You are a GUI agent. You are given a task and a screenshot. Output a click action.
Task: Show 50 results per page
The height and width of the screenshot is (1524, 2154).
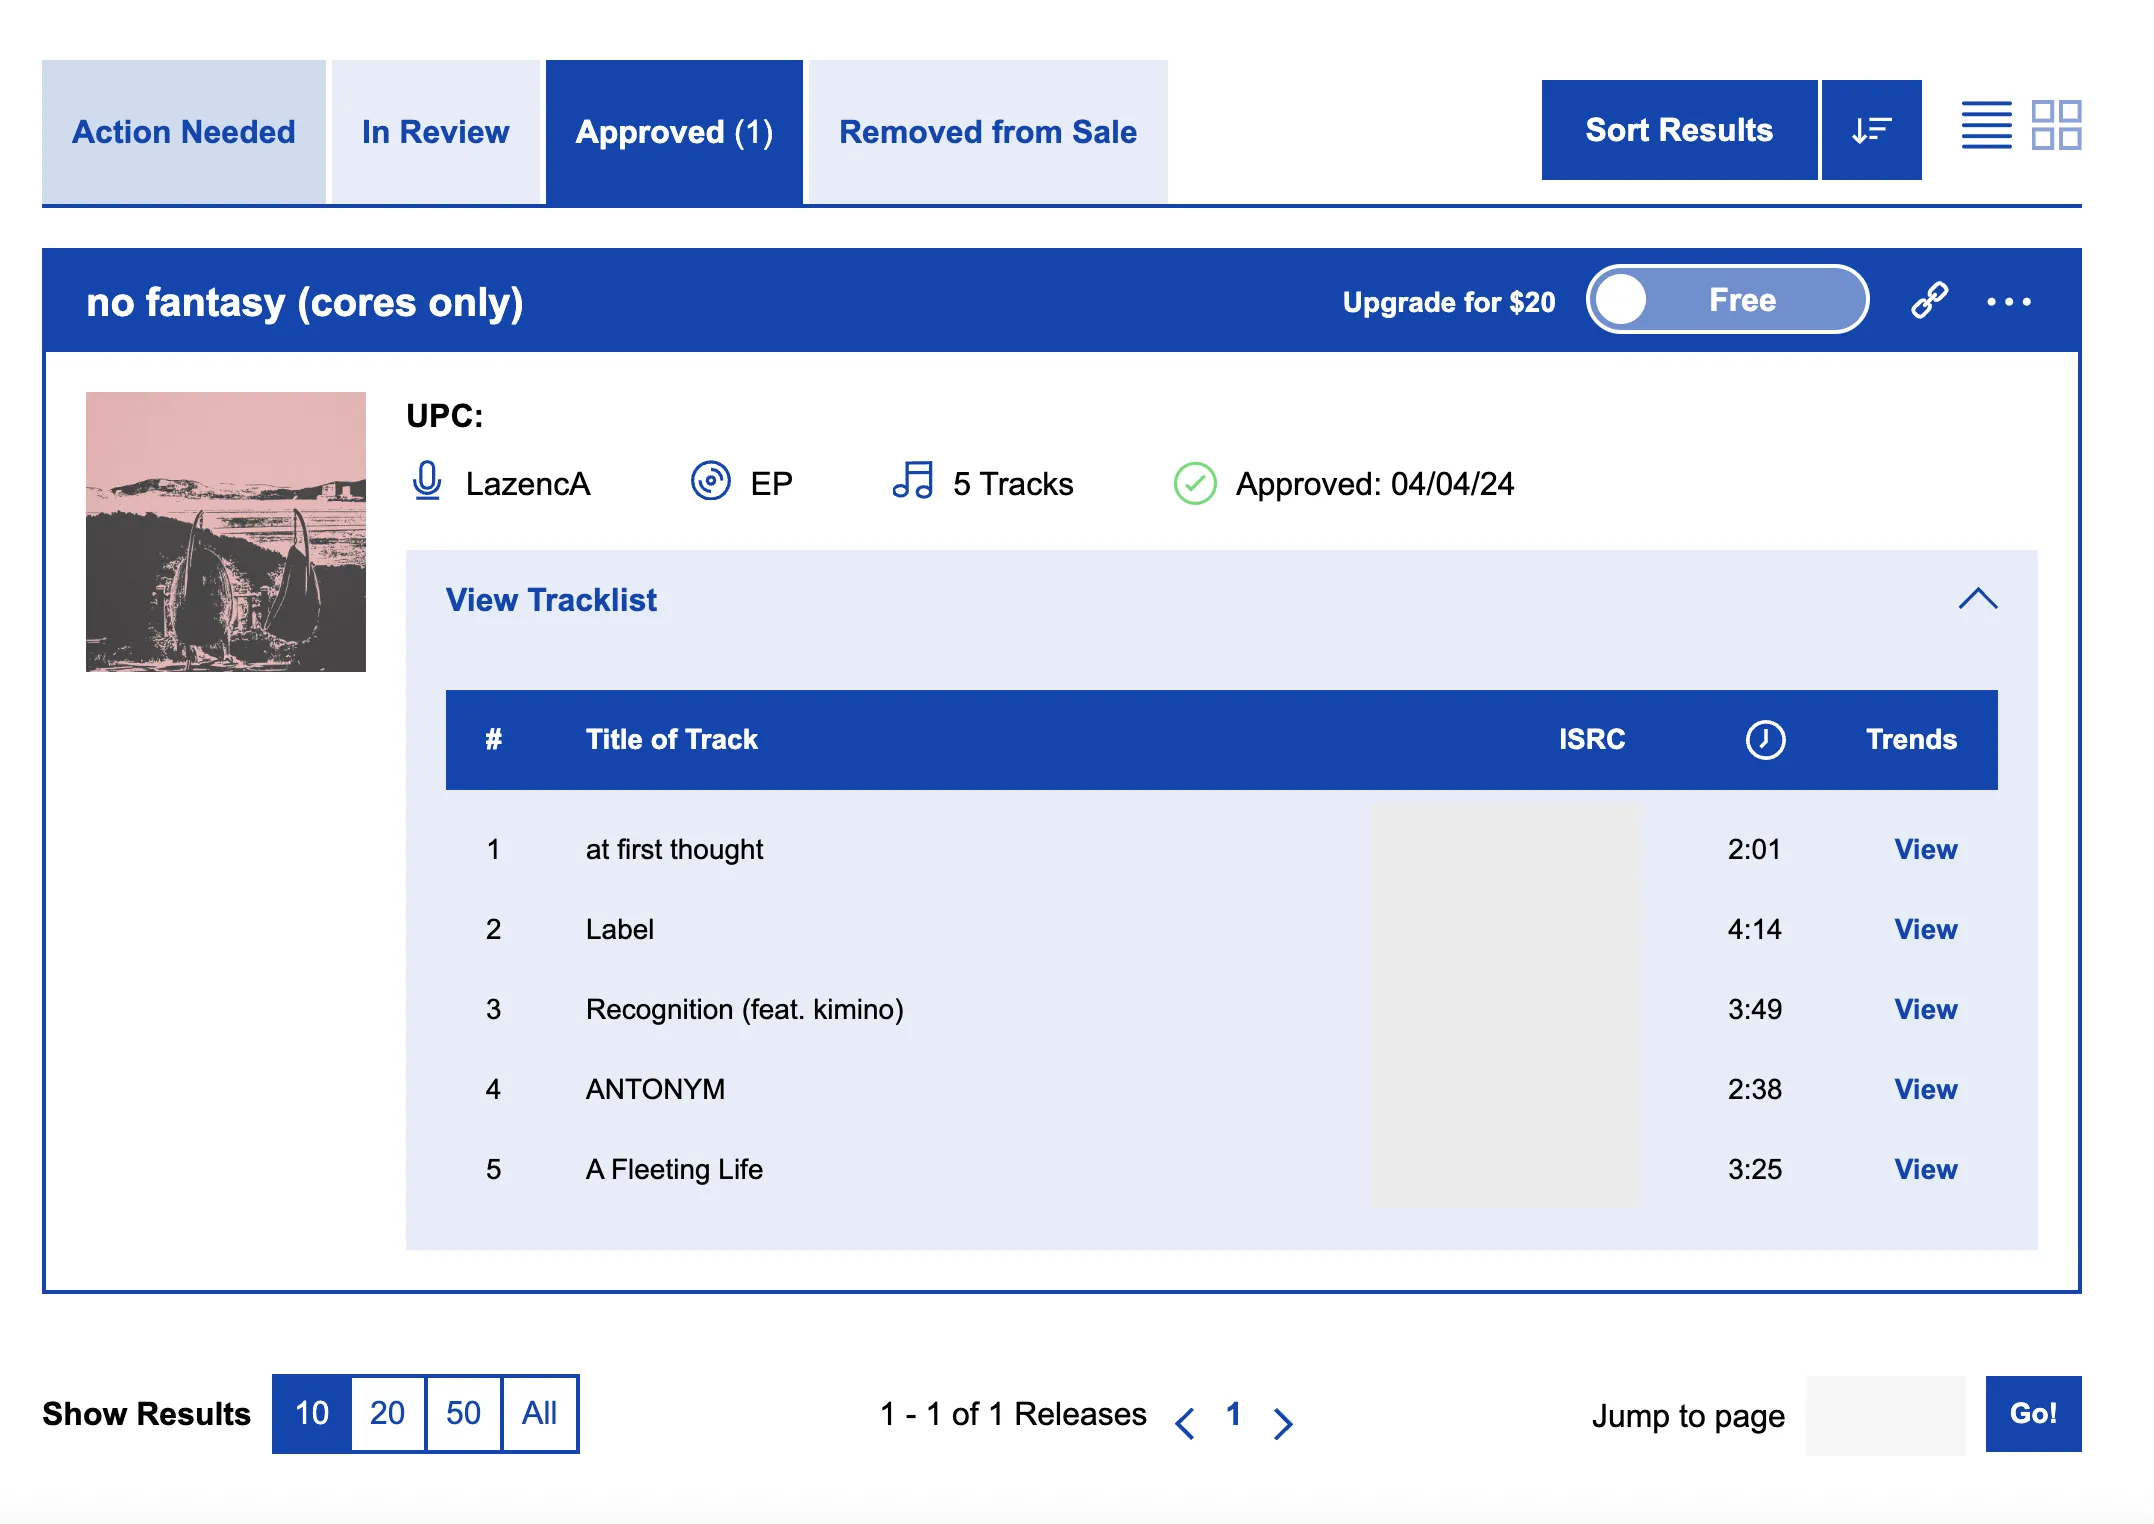tap(463, 1413)
